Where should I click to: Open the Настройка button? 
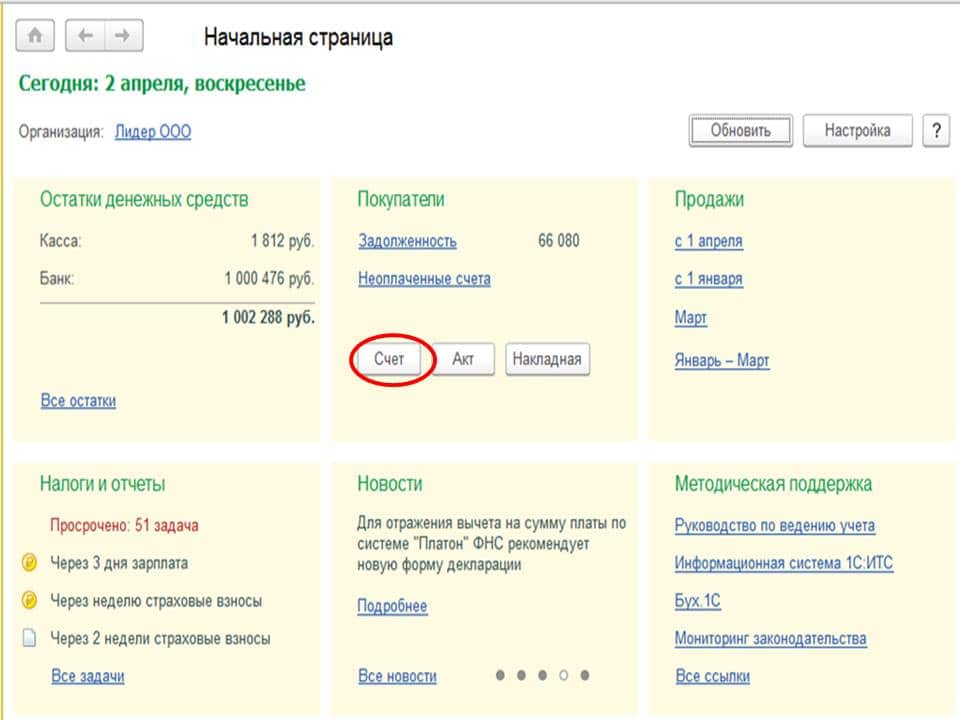click(x=857, y=130)
